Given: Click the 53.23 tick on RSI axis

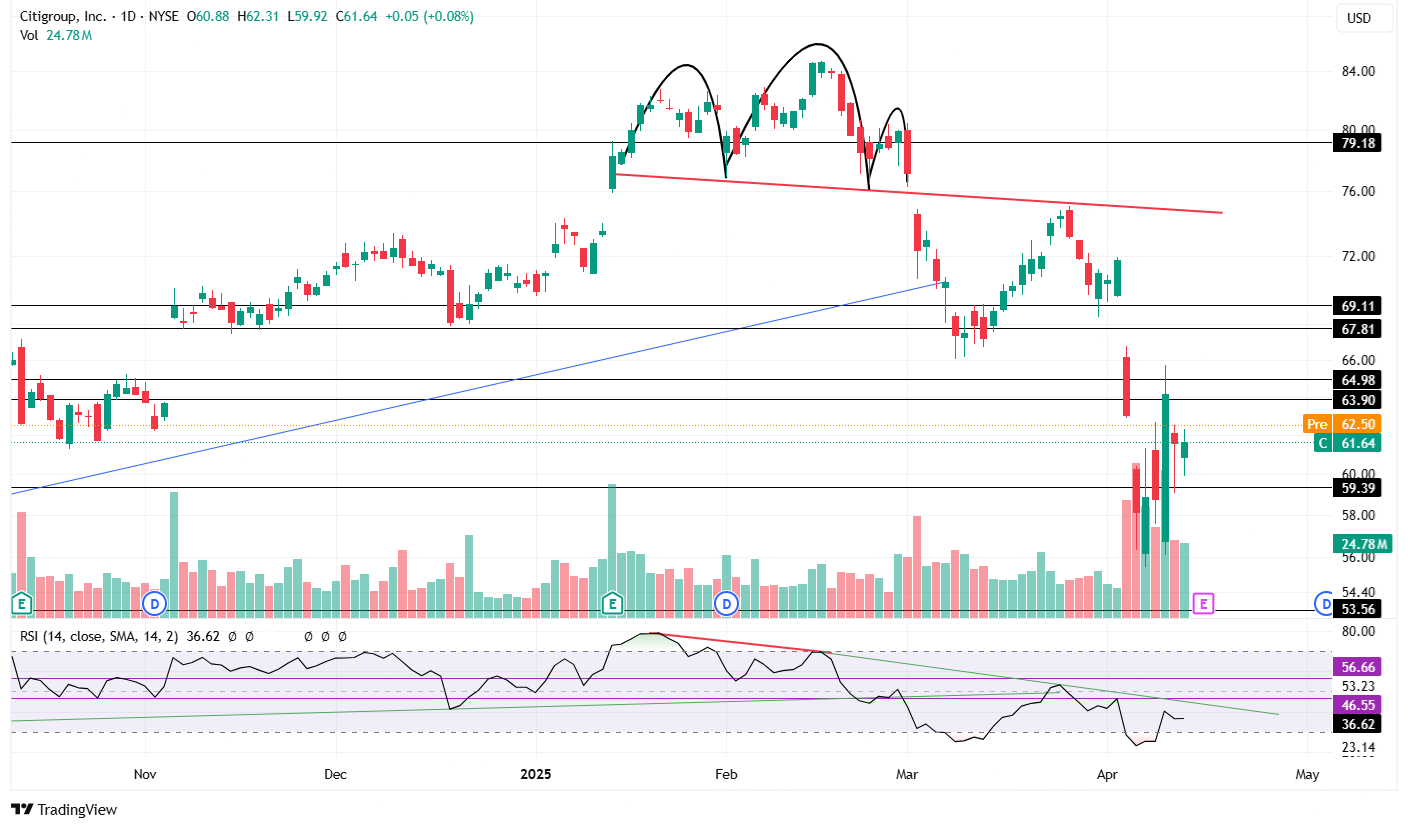Looking at the screenshot, I should [x=1359, y=686].
